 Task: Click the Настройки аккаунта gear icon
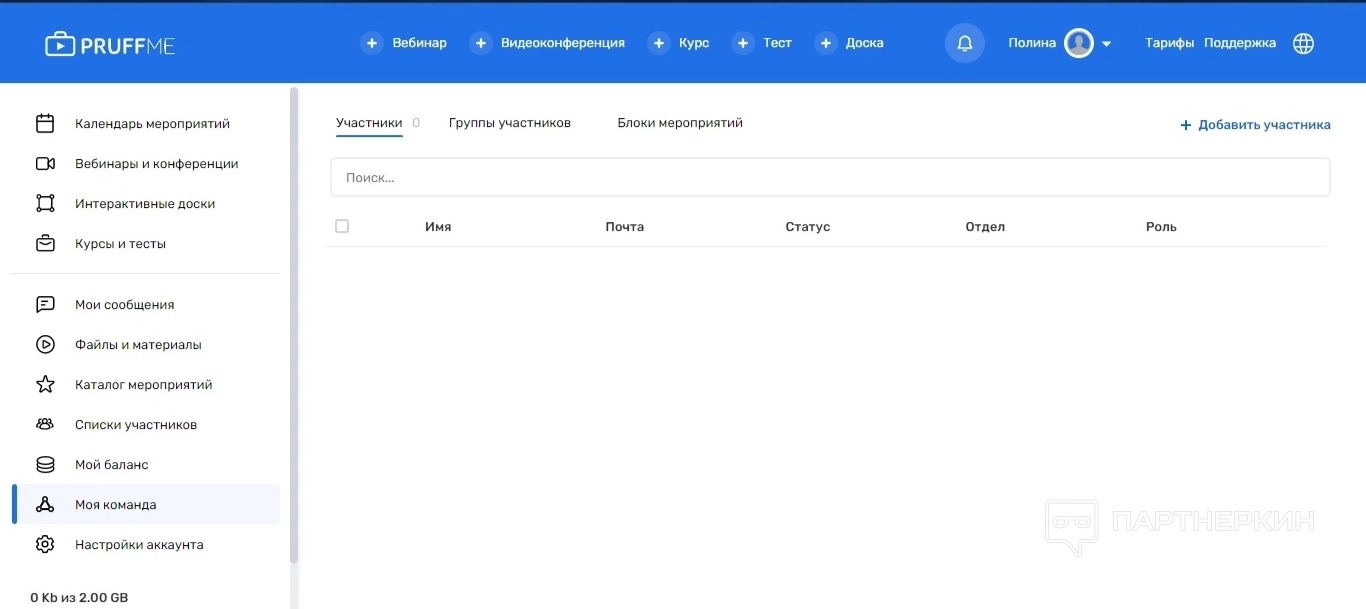tap(45, 545)
